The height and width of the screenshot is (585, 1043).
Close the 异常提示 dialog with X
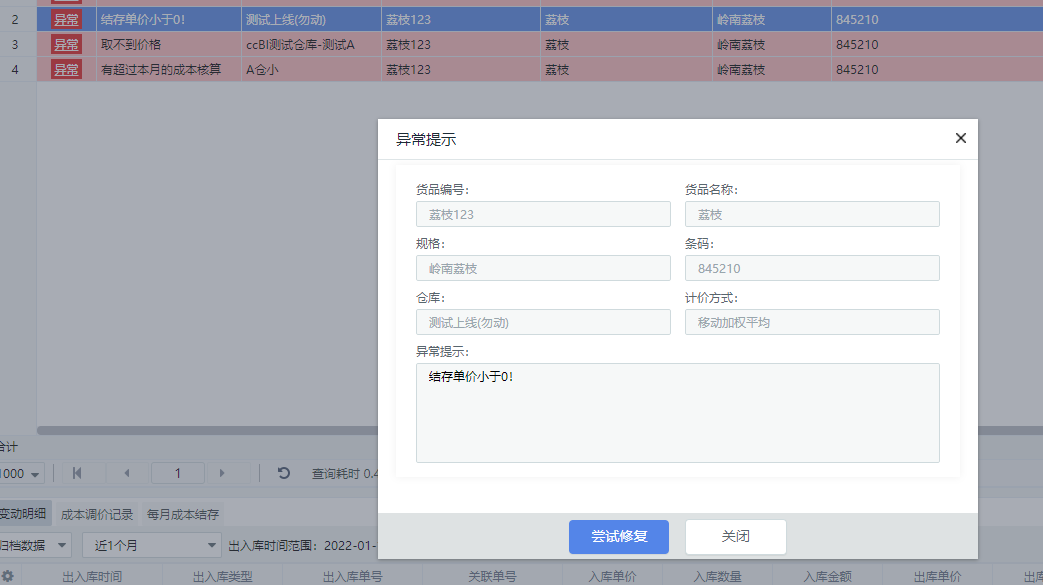point(961,138)
